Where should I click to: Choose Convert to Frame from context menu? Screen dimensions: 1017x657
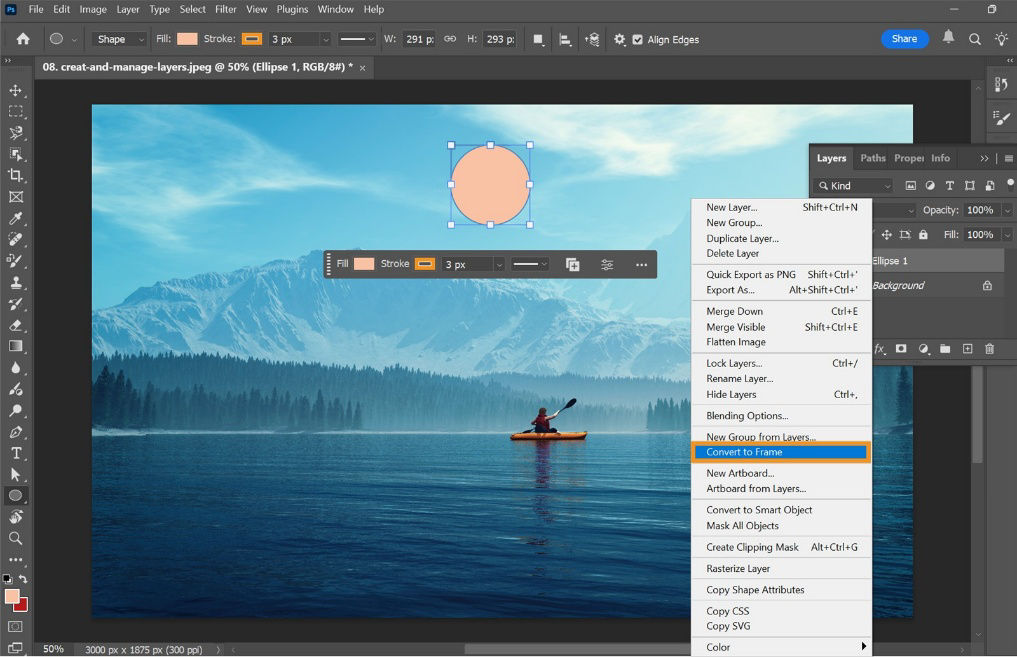745,451
